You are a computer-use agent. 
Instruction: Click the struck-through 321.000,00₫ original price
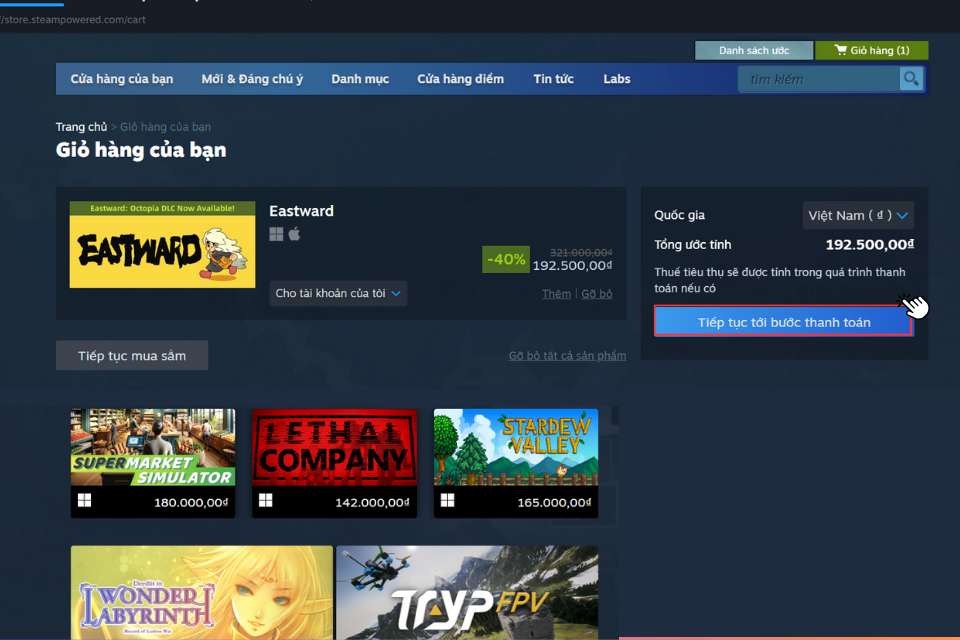coord(581,252)
